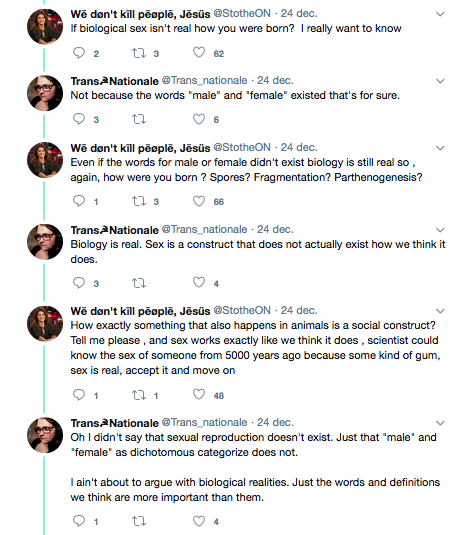Open chevron menu on 'How exactly something' tweet

click(440, 311)
